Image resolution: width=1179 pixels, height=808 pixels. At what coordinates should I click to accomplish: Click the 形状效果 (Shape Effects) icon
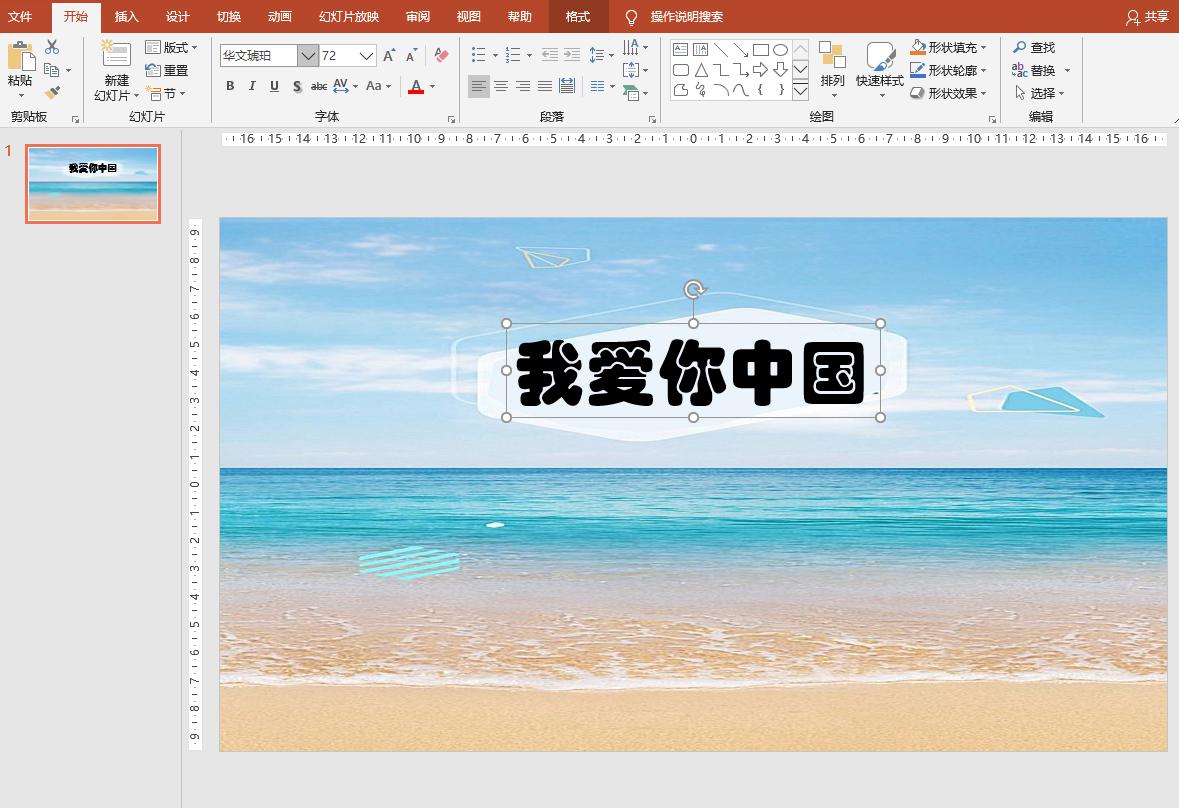(917, 93)
